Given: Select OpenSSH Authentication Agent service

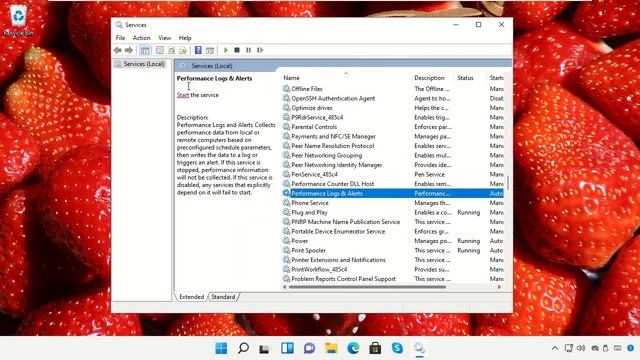Looking at the screenshot, I should [x=393, y=98].
